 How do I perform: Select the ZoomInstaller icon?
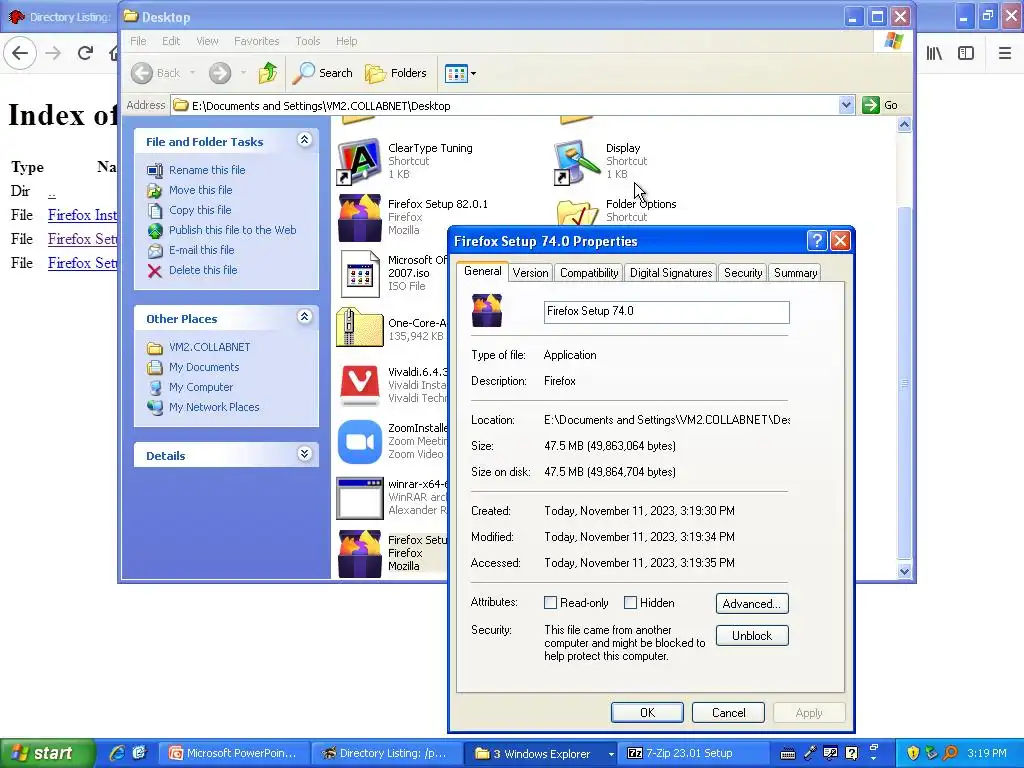point(359,441)
